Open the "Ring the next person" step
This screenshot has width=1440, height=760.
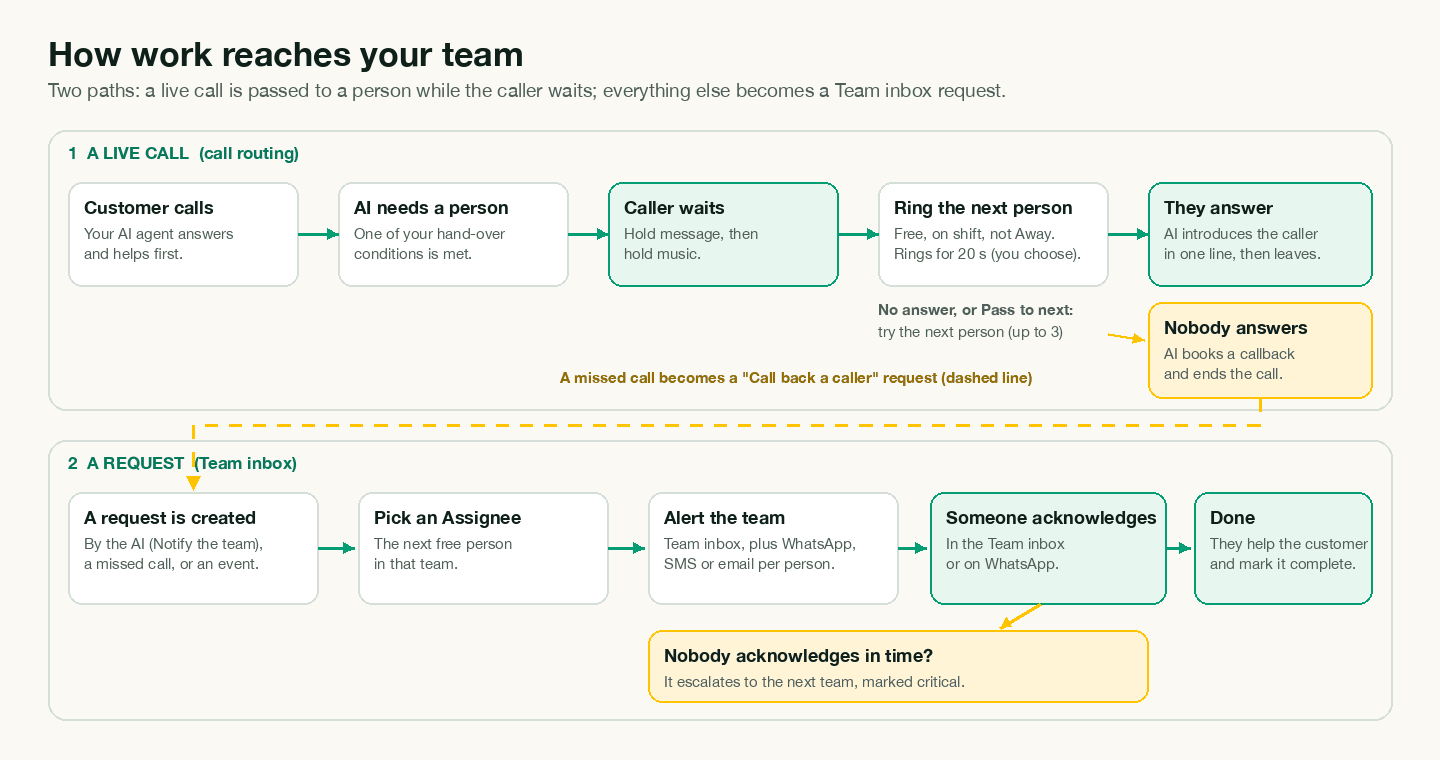[x=993, y=234]
